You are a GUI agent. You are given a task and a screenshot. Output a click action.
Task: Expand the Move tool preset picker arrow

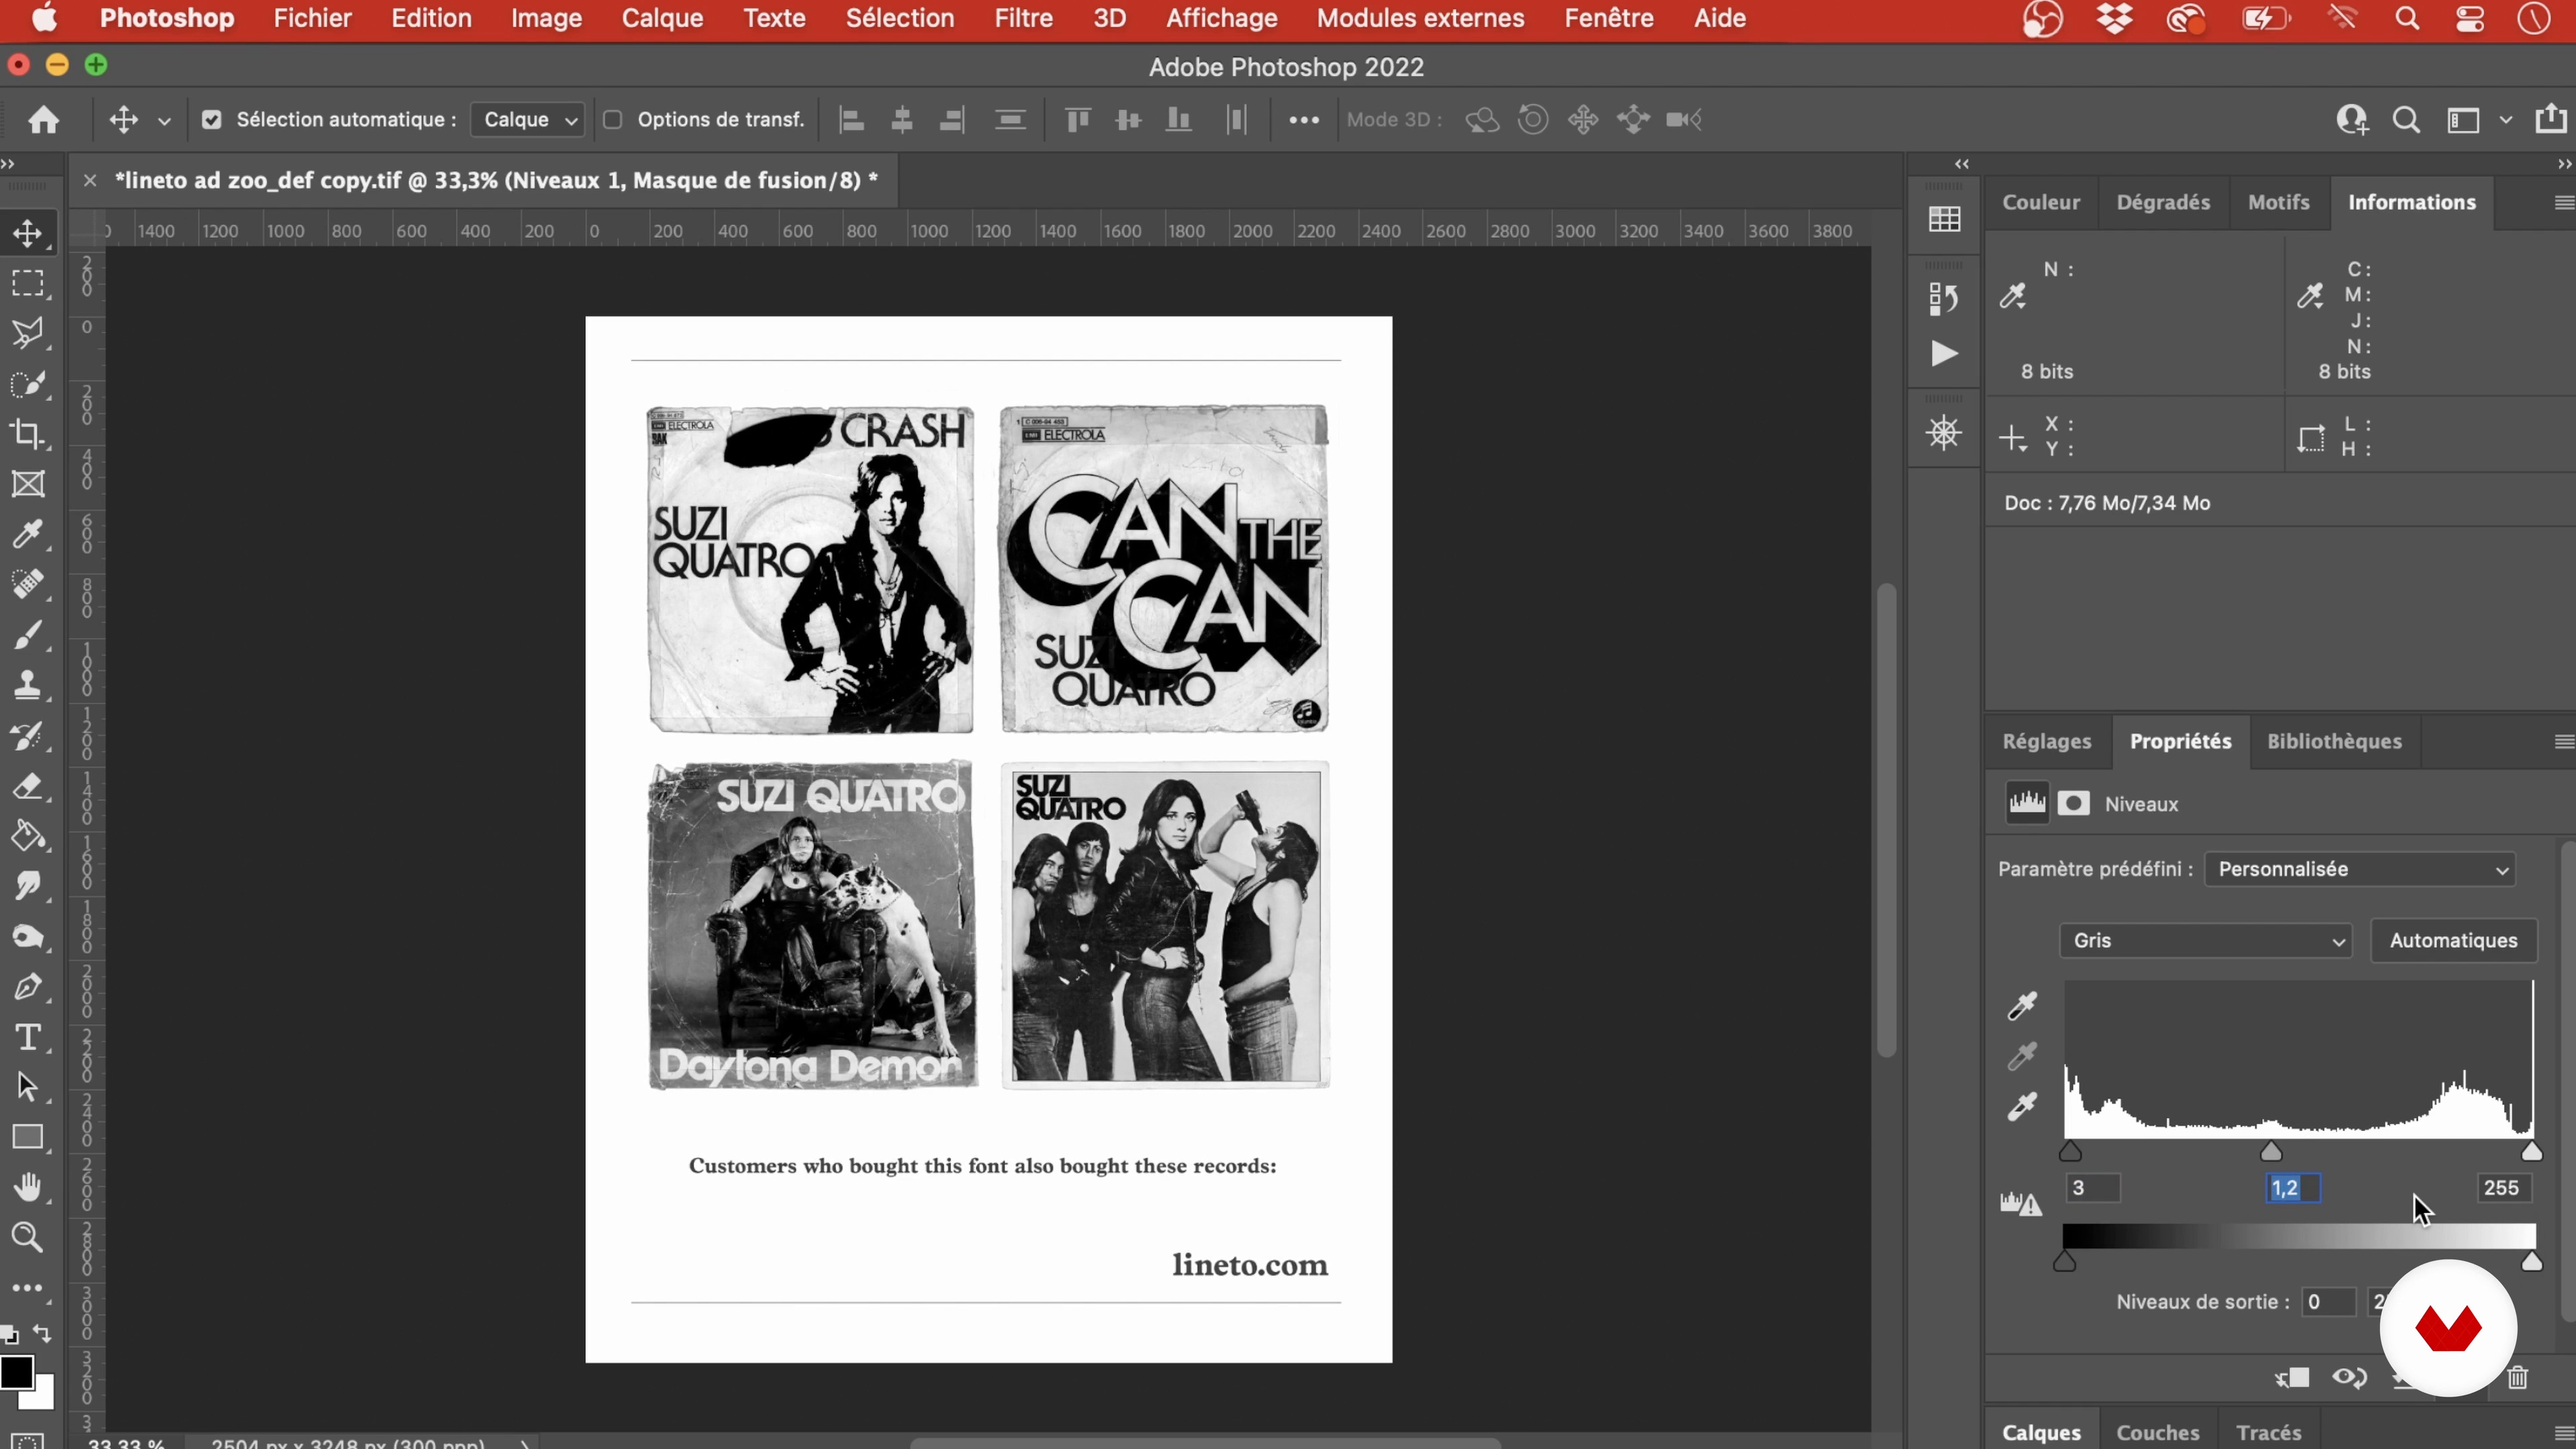pos(165,121)
